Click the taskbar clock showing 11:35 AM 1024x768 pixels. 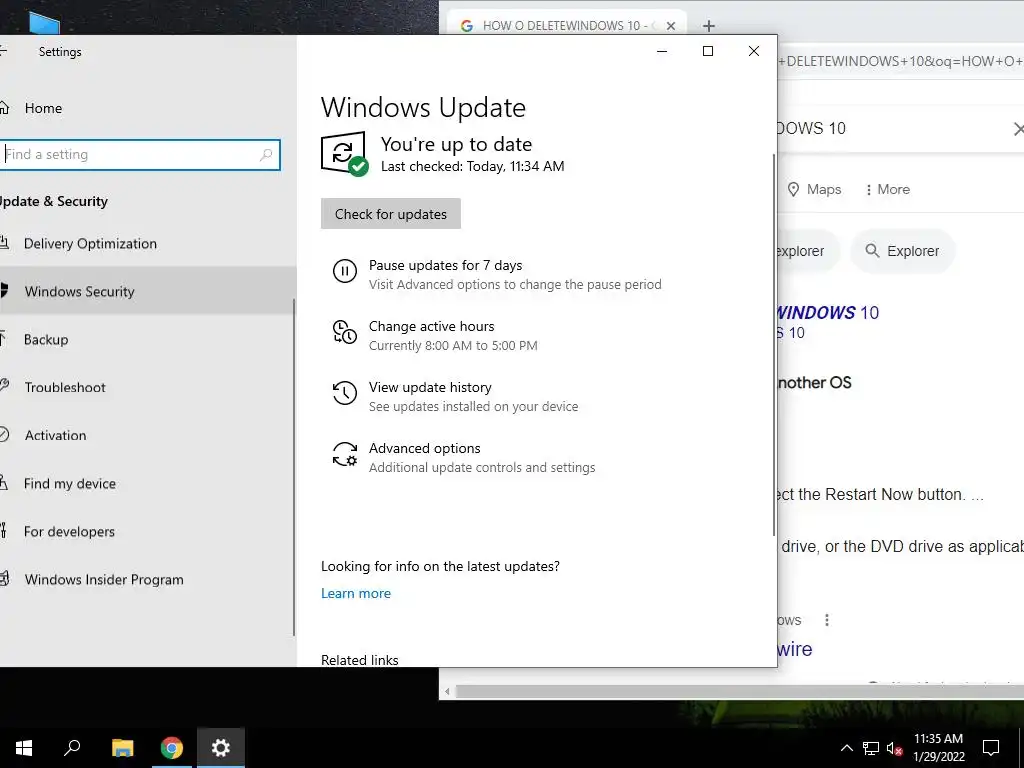point(938,748)
